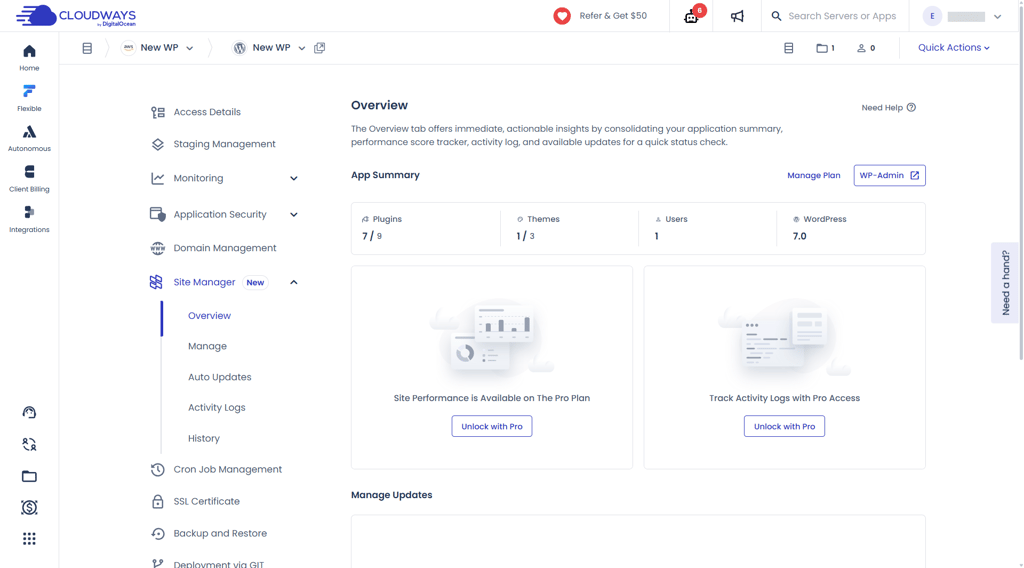1024x568 pixels.
Task: Open the dollar billing sidebar icon
Action: click(29, 507)
